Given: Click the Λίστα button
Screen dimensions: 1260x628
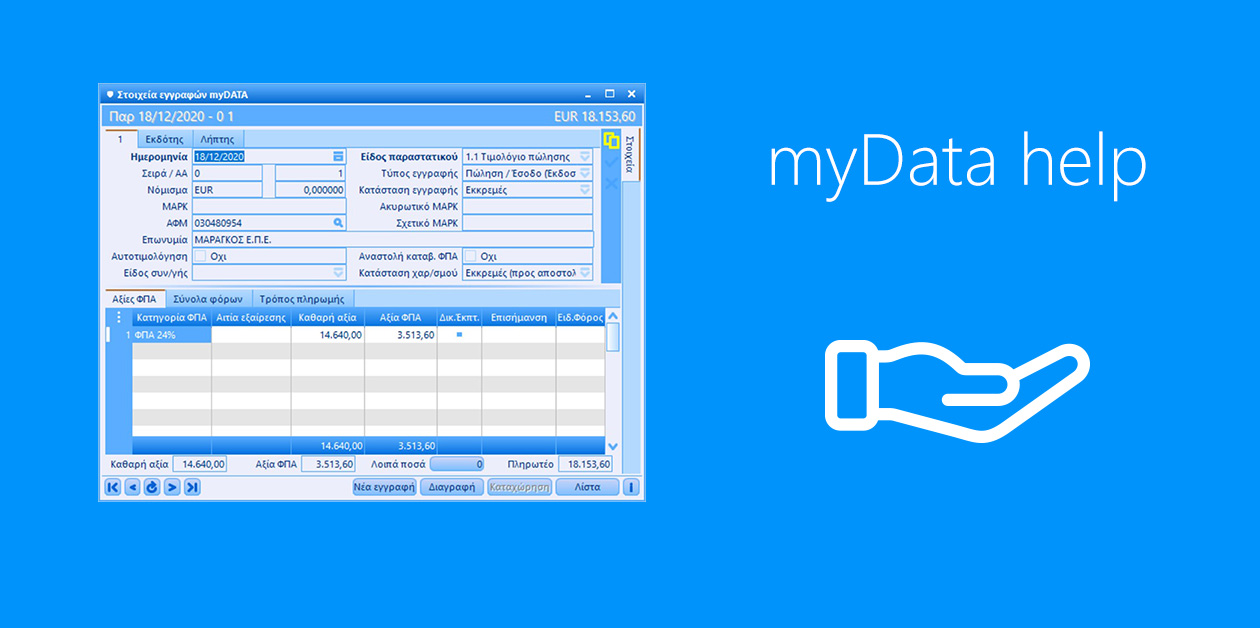Looking at the screenshot, I should 587,487.
